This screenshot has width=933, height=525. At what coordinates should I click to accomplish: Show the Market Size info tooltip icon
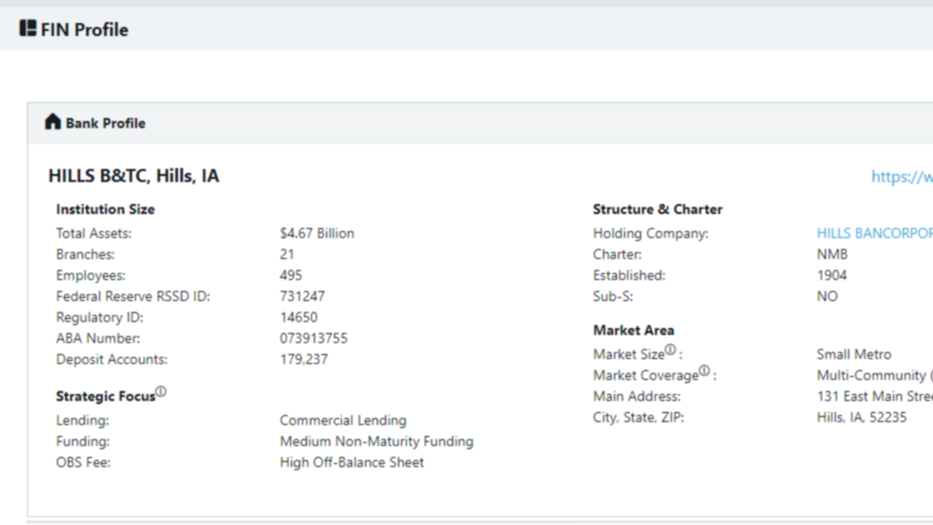tap(671, 350)
